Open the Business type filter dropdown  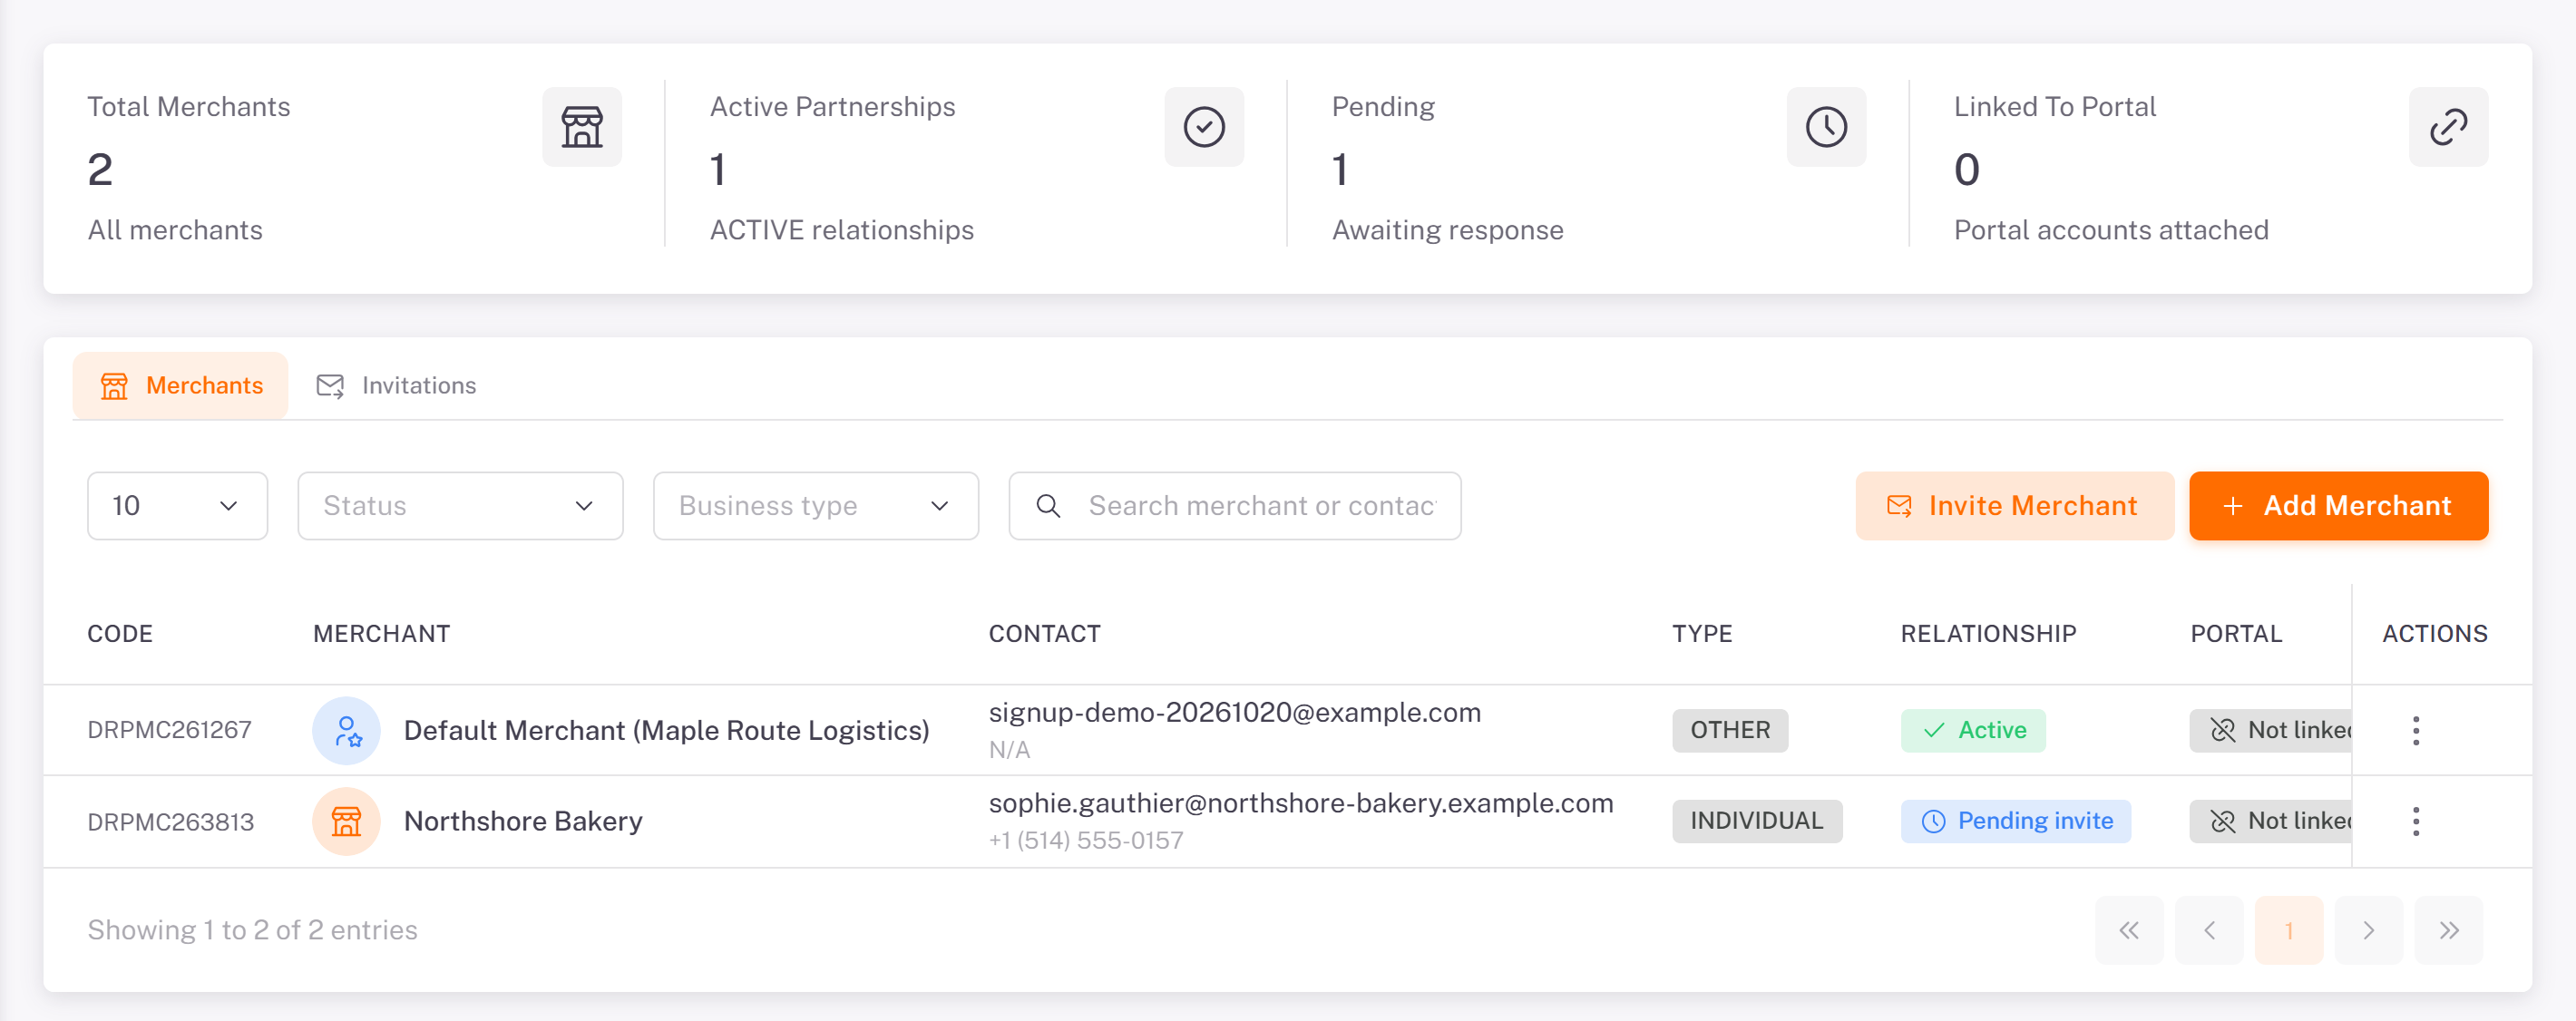coord(815,506)
